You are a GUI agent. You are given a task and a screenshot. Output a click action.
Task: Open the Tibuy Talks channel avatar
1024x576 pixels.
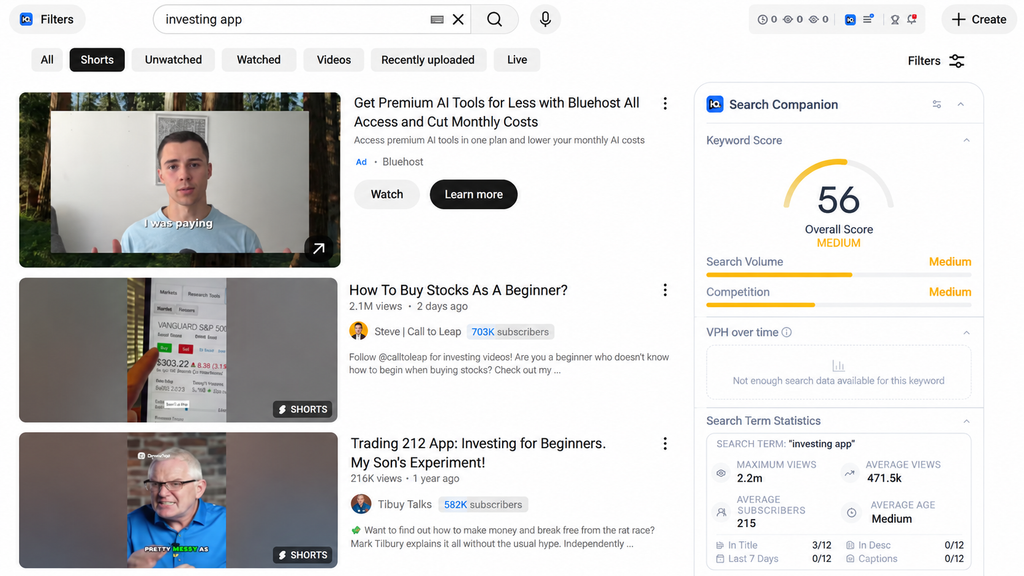tap(361, 504)
